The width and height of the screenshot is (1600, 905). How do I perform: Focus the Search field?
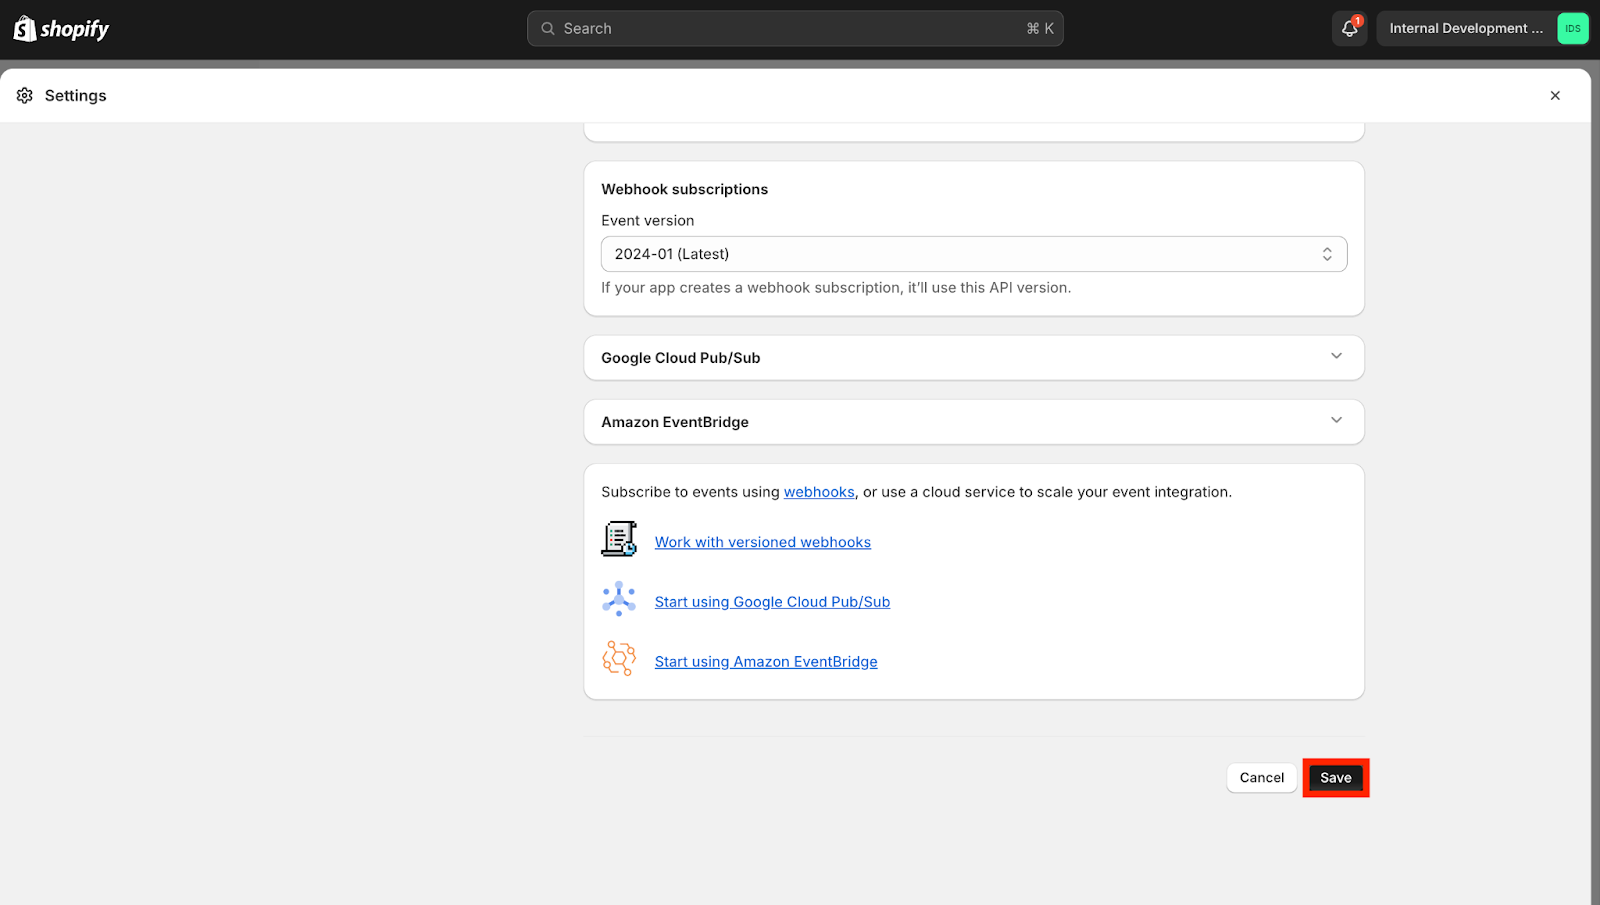(x=795, y=28)
